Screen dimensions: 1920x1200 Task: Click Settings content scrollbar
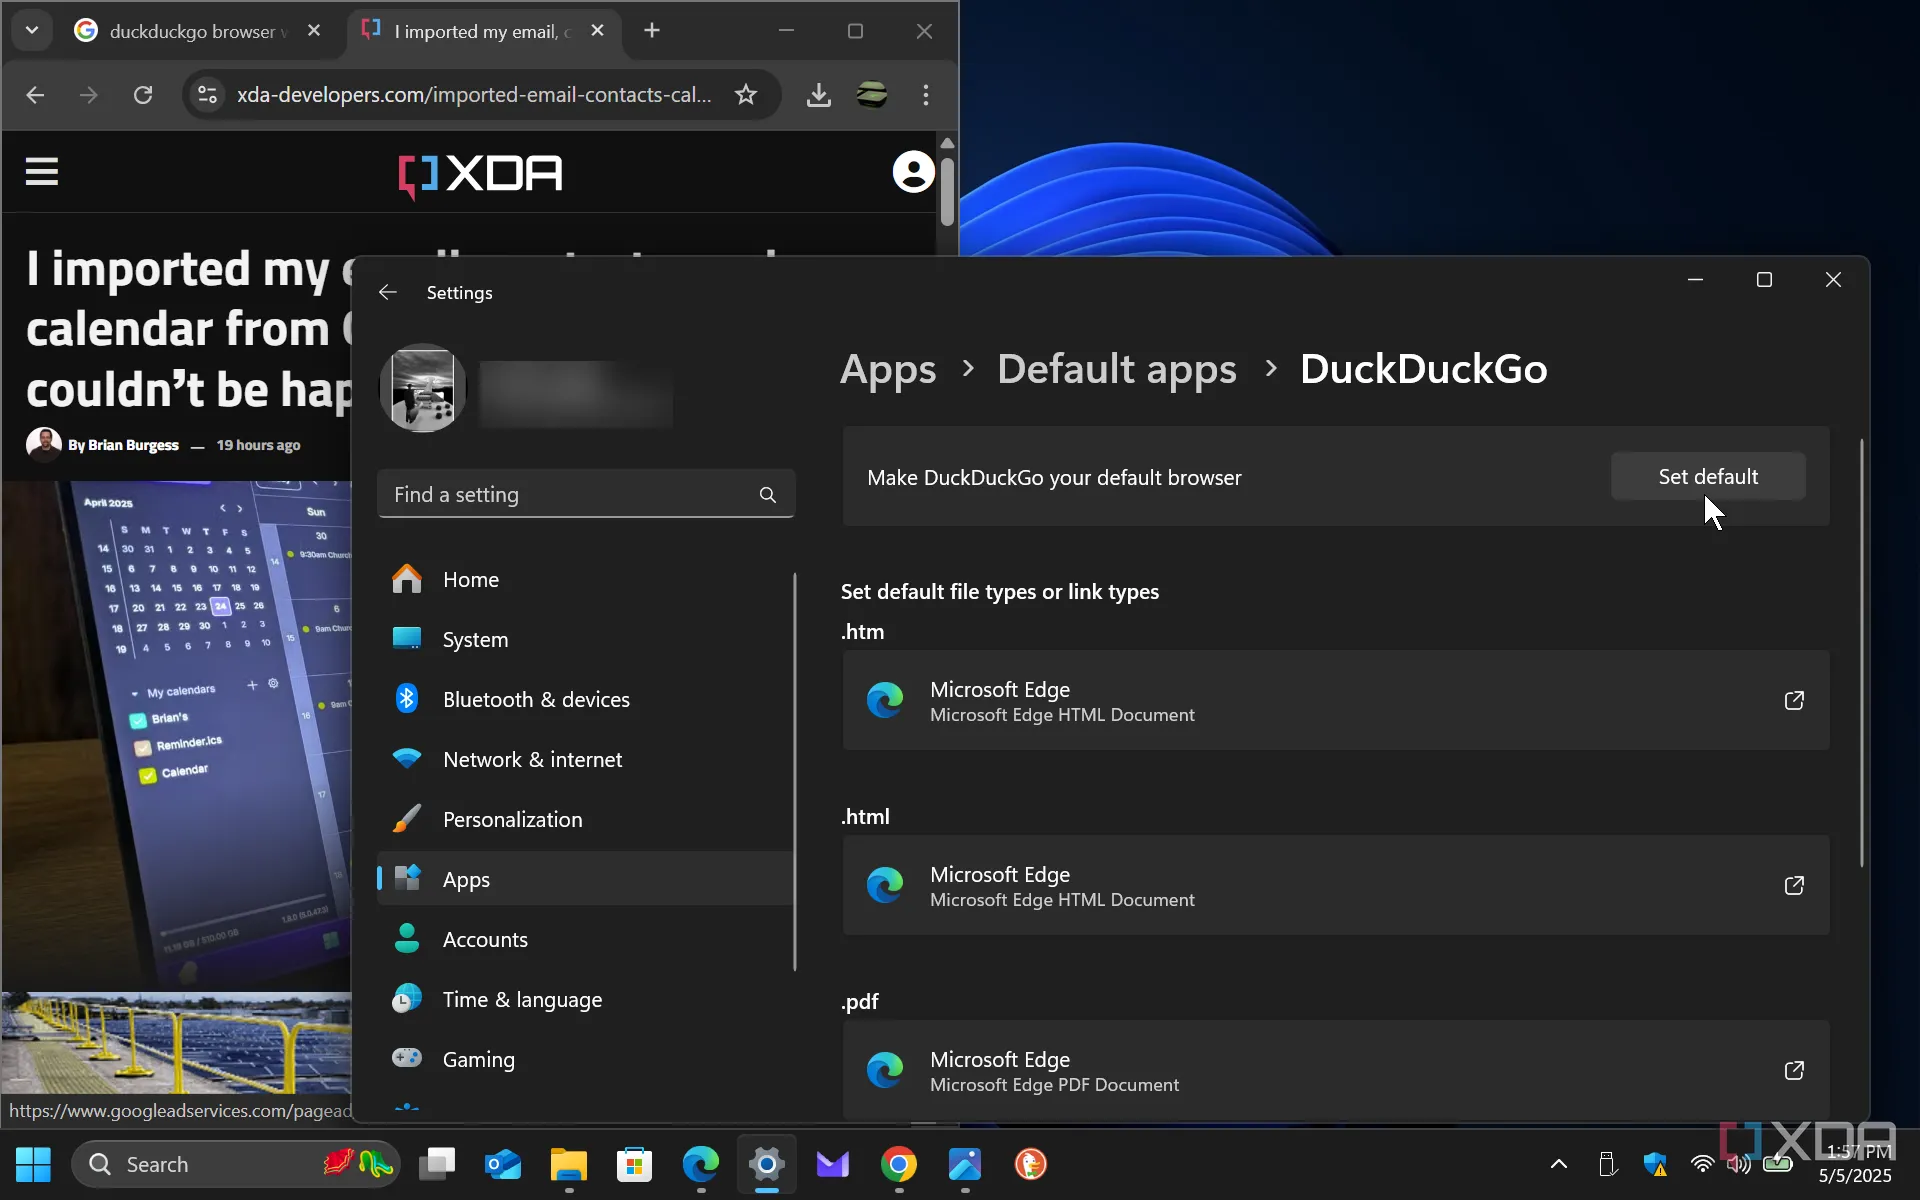(x=1861, y=652)
